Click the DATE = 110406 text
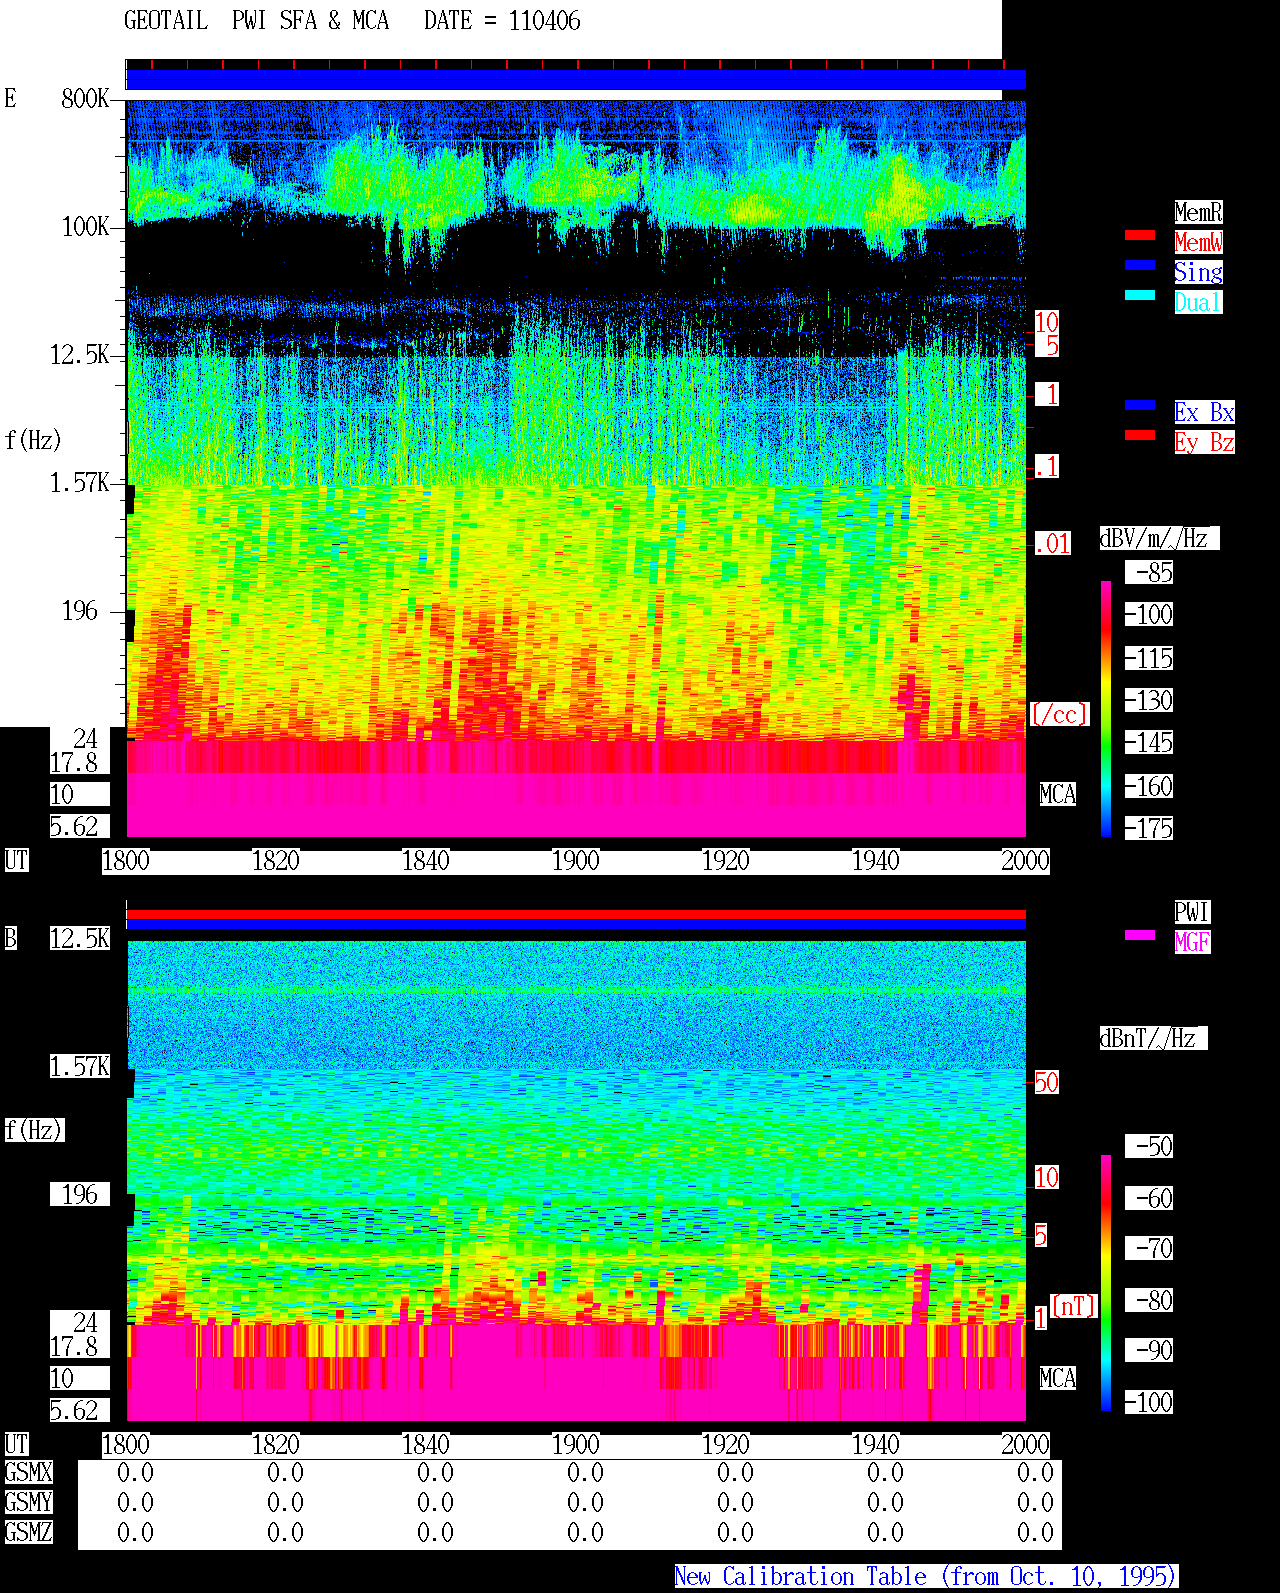Viewport: 1280px width, 1593px height. click(x=502, y=21)
